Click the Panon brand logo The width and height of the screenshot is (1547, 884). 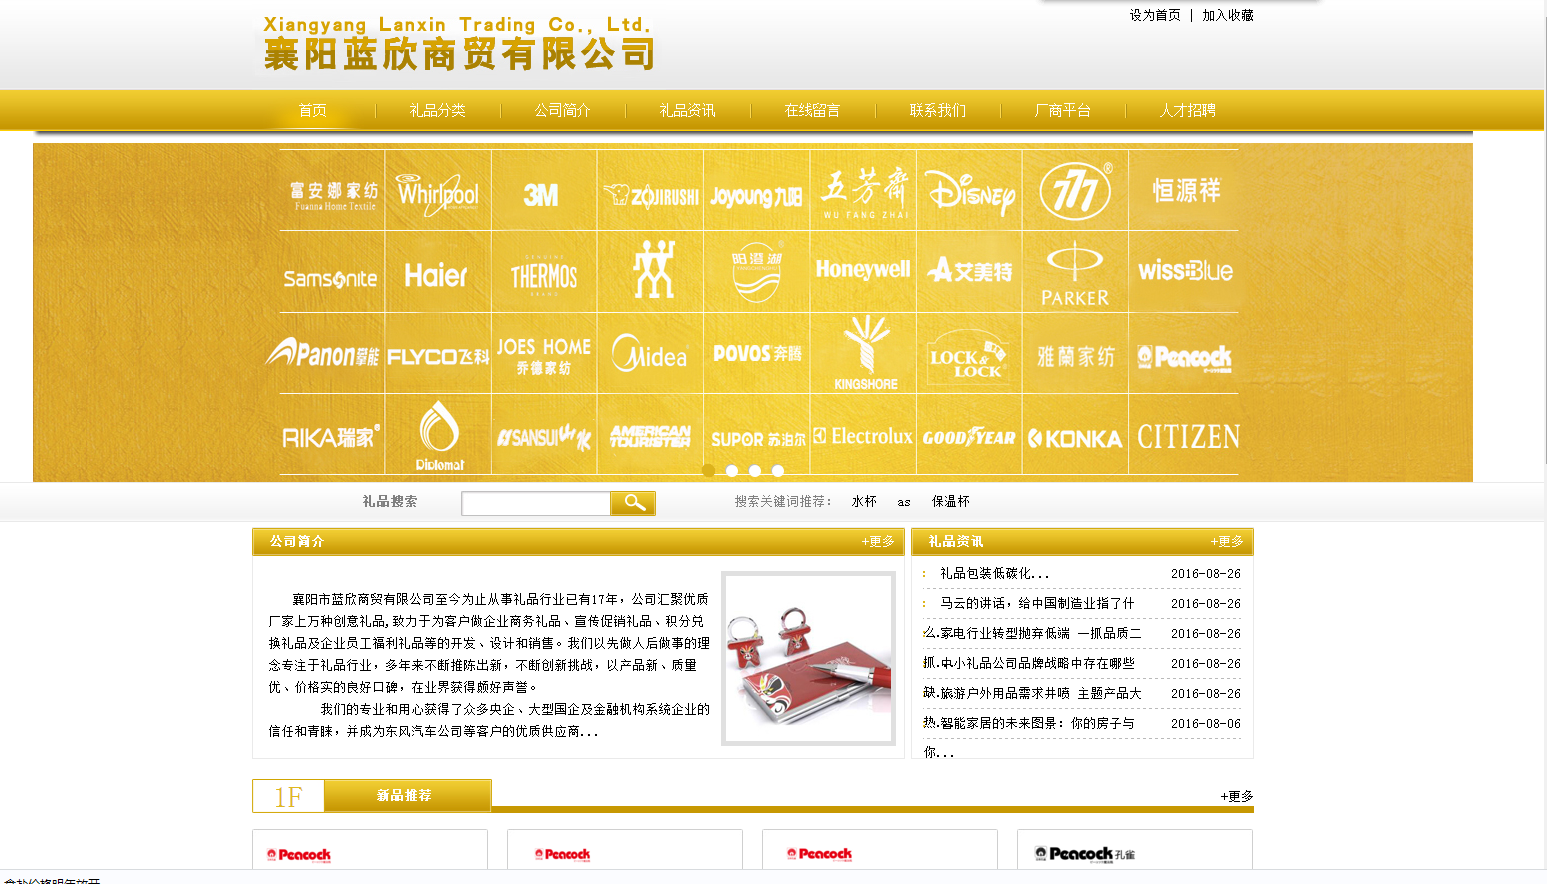click(x=323, y=353)
